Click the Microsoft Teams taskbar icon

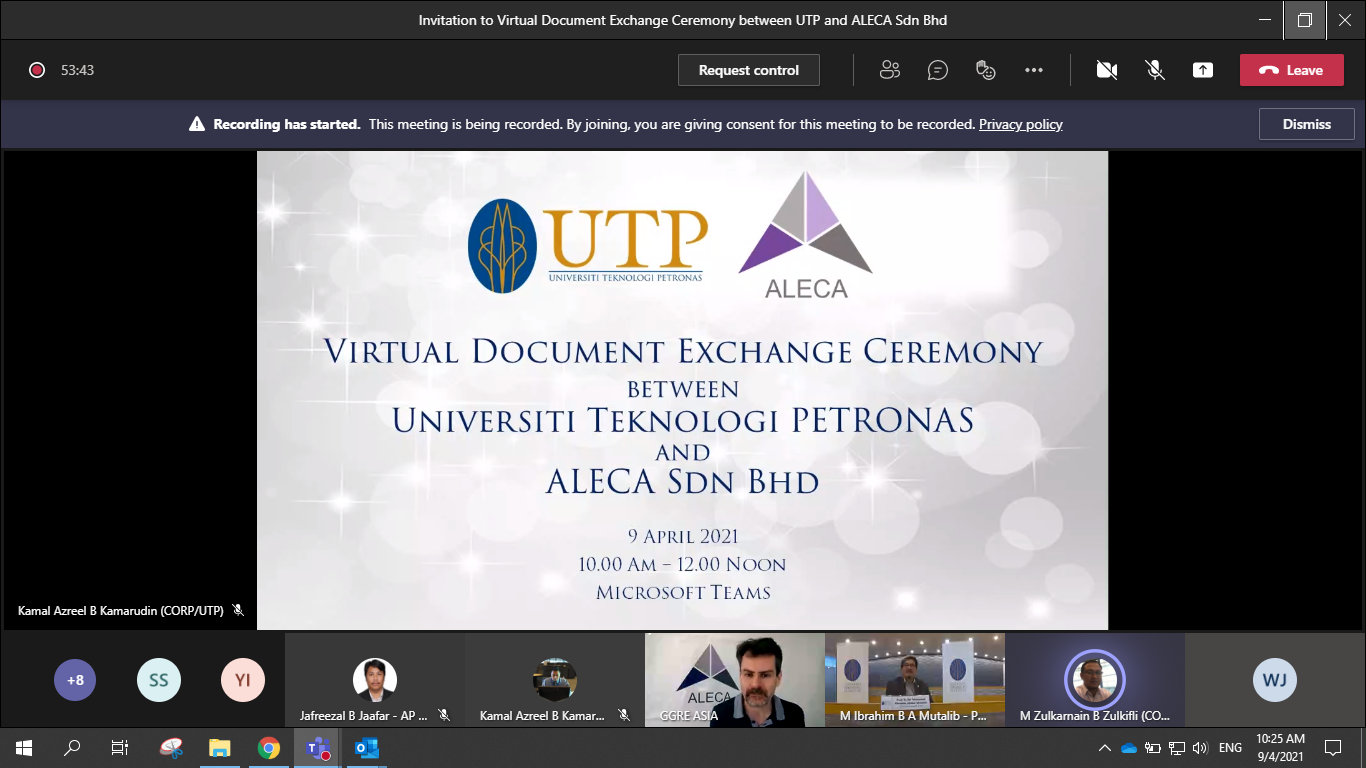point(317,748)
